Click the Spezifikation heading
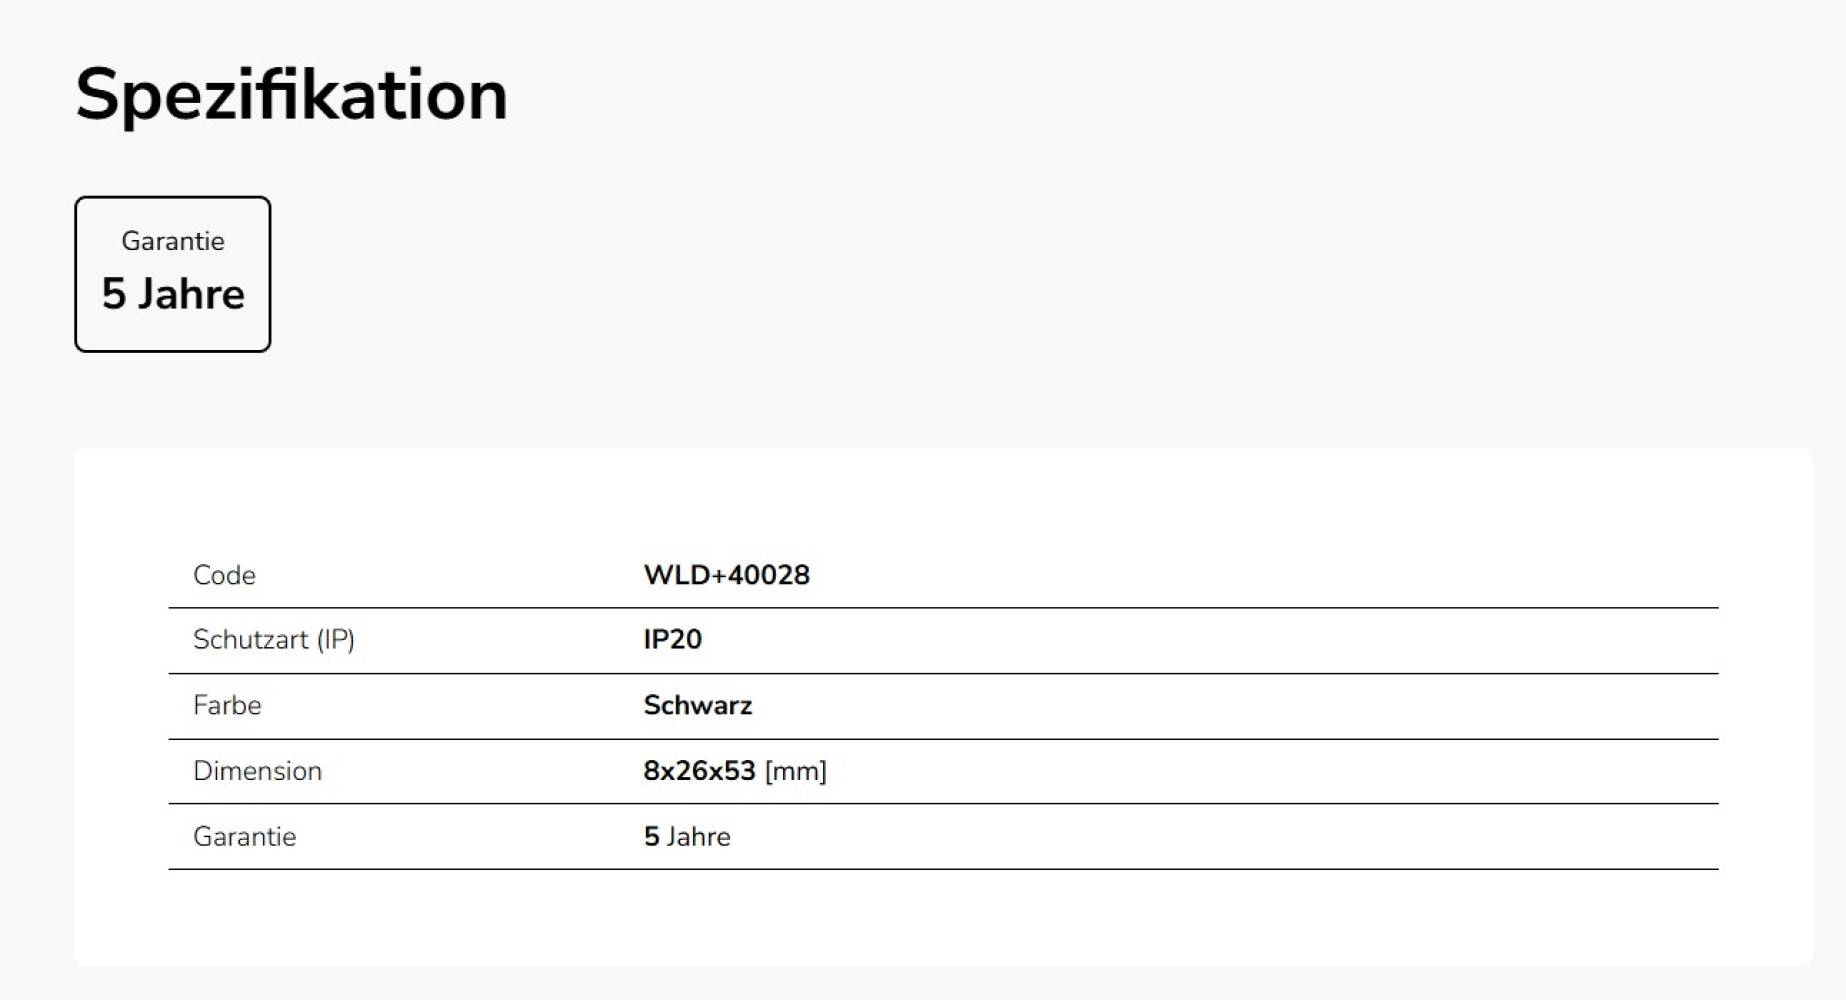The height and width of the screenshot is (1000, 1846). pos(291,95)
